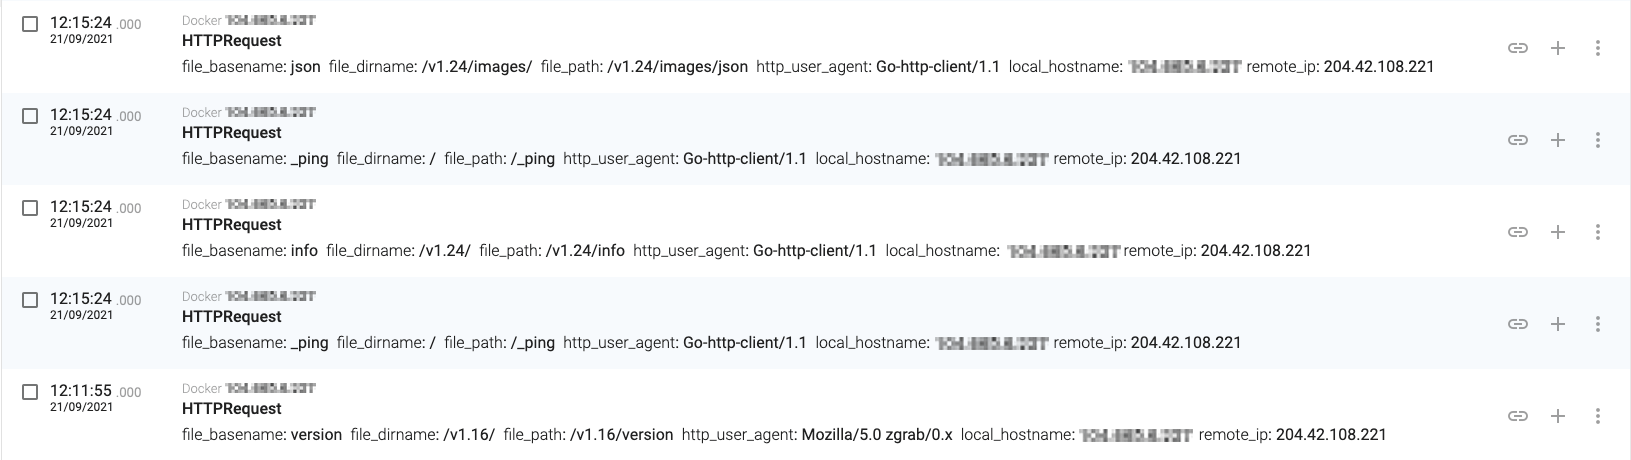This screenshot has height=460, width=1631.
Task: Copy link for the /v1.24/info event
Action: (x=1517, y=232)
